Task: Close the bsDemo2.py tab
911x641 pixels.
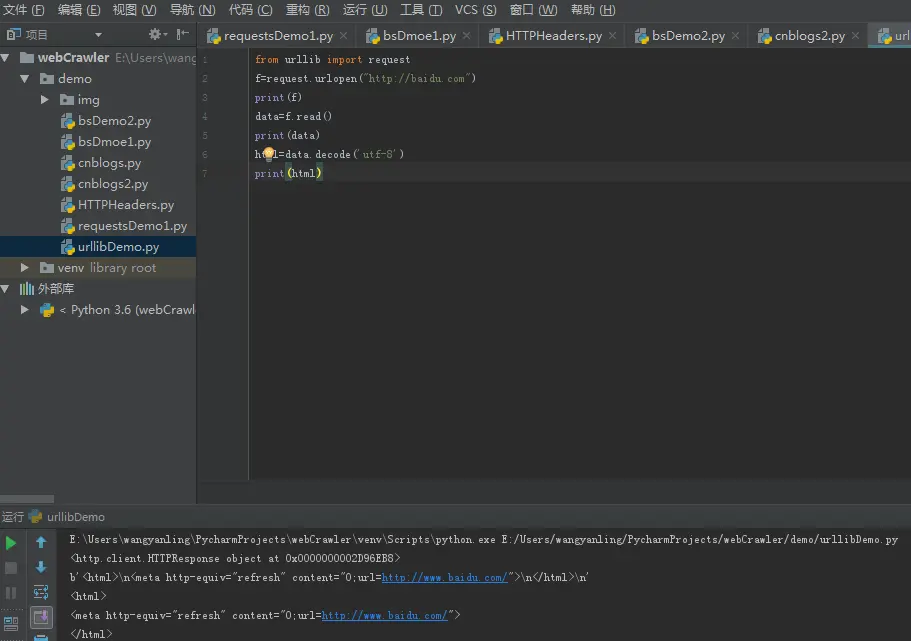Action: click(736, 35)
